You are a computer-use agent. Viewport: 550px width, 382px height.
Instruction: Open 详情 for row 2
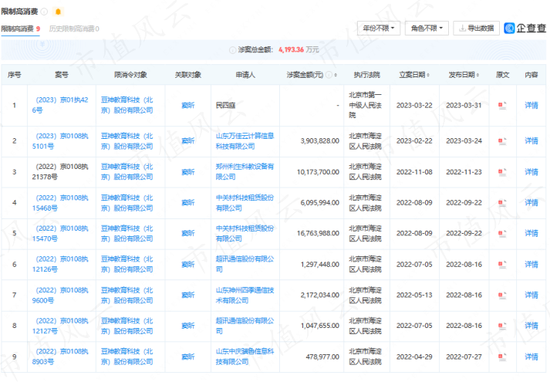click(531, 141)
